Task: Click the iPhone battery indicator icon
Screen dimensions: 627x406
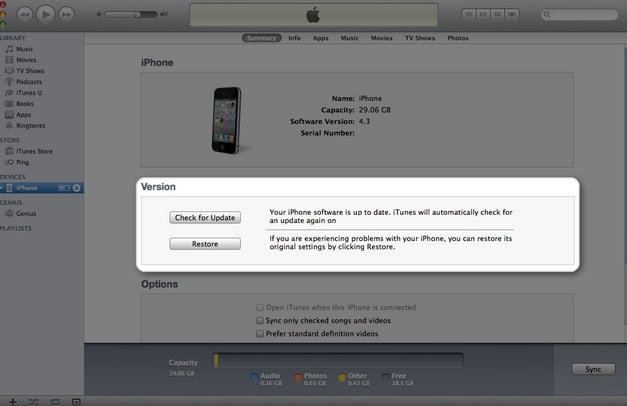Action: 64,188
